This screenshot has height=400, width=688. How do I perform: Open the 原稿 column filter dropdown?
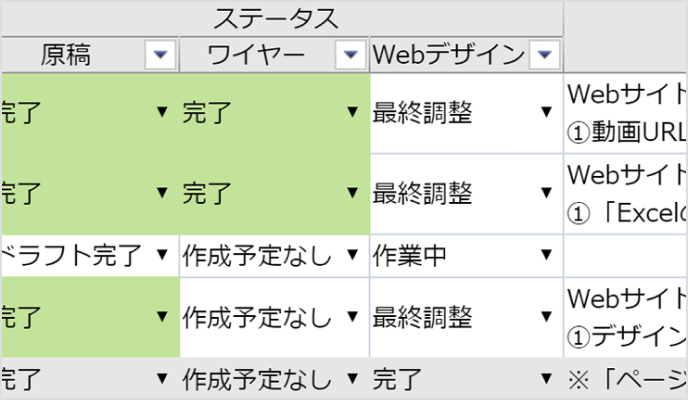coord(160,56)
